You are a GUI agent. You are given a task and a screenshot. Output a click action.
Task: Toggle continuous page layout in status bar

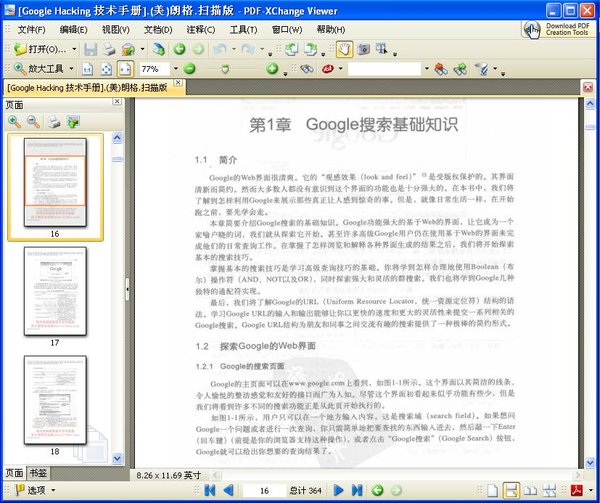(511, 490)
